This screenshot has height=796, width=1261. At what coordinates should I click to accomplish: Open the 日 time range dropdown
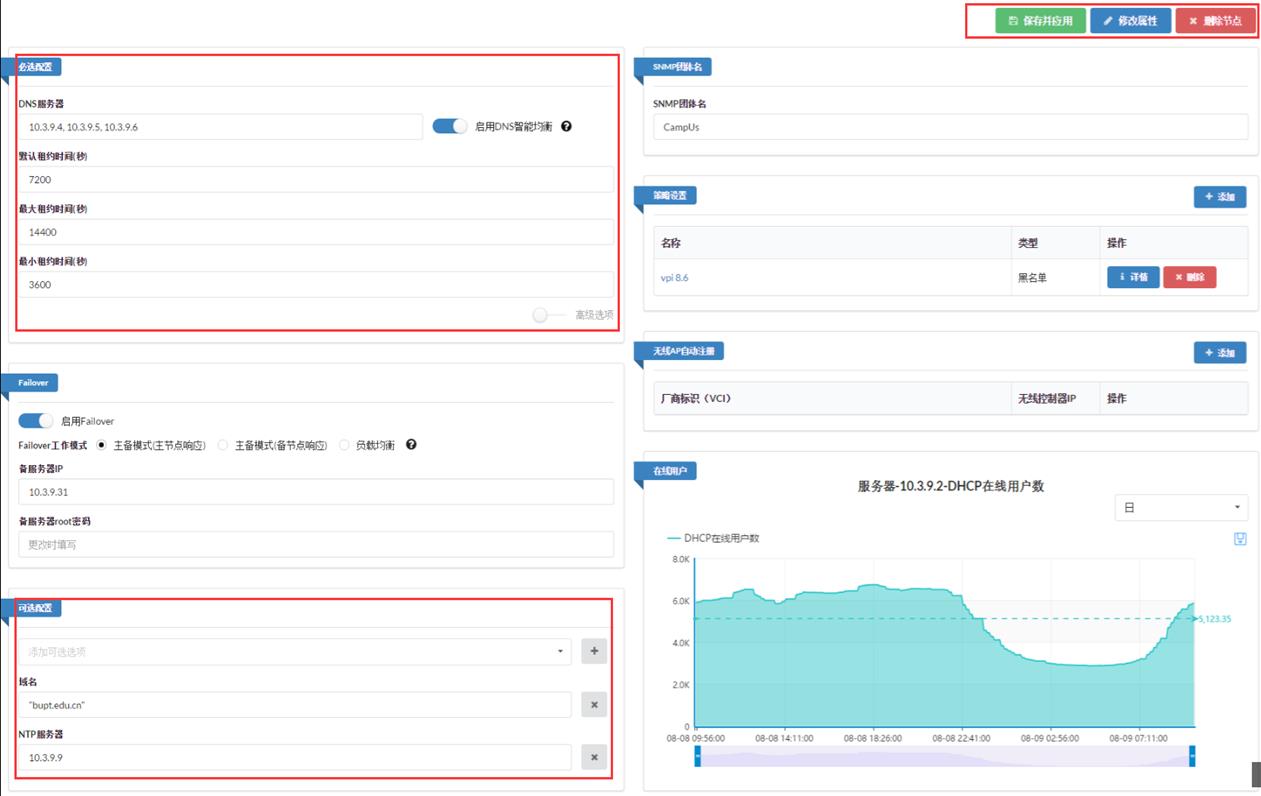(x=1180, y=508)
